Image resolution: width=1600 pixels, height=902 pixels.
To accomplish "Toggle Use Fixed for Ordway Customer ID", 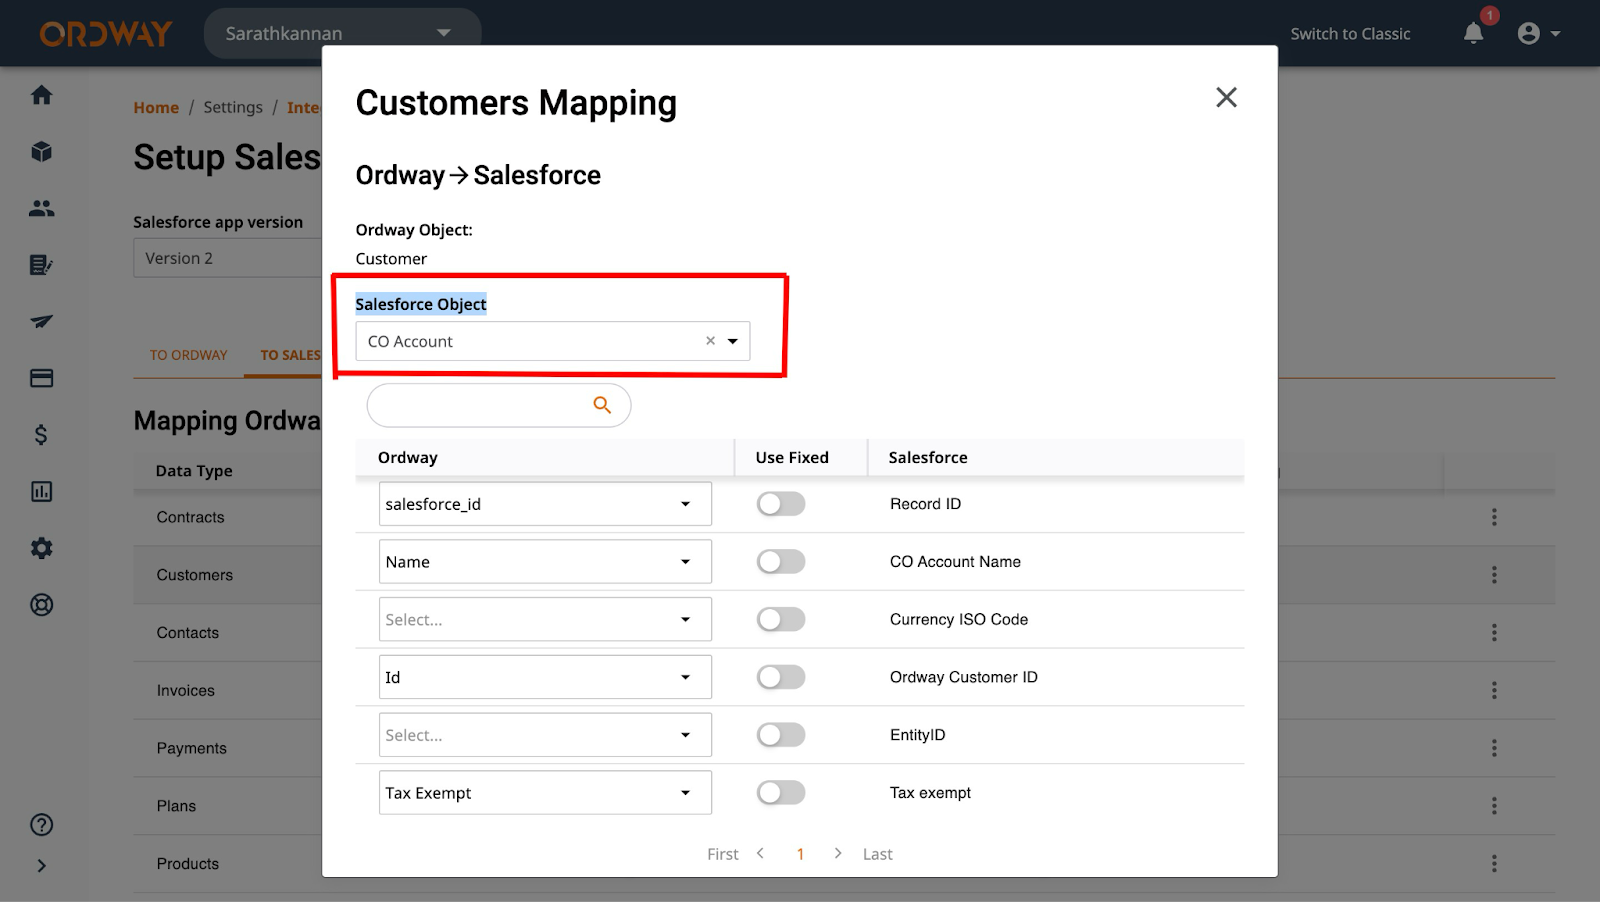I will [x=781, y=677].
